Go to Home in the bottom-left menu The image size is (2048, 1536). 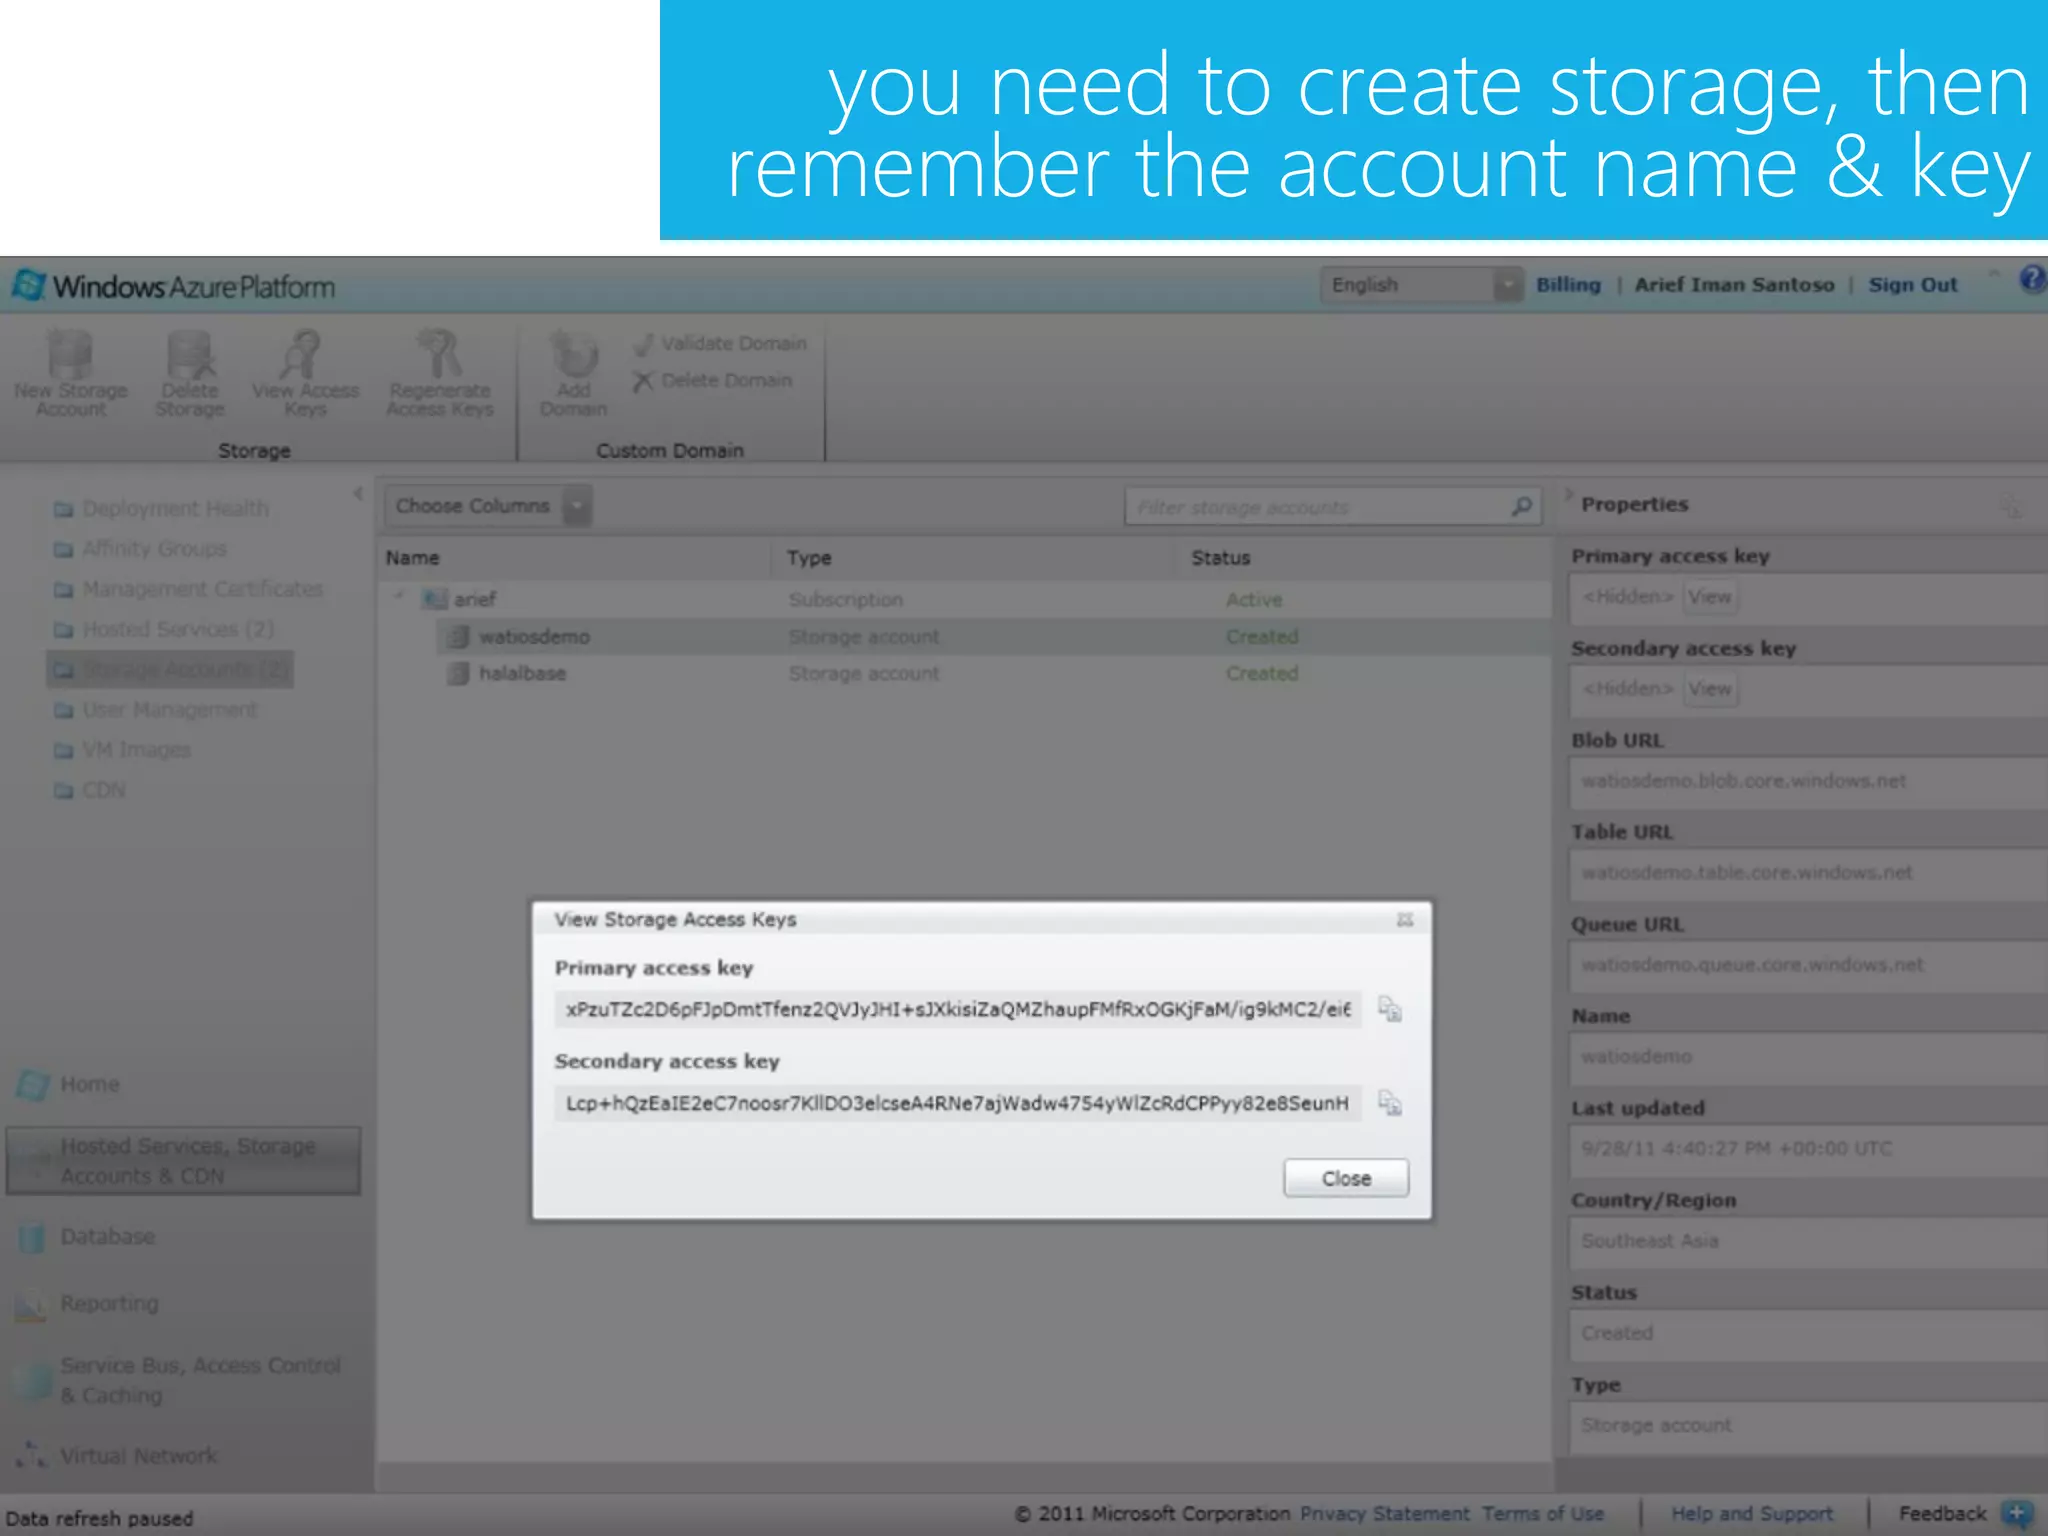(68, 1085)
